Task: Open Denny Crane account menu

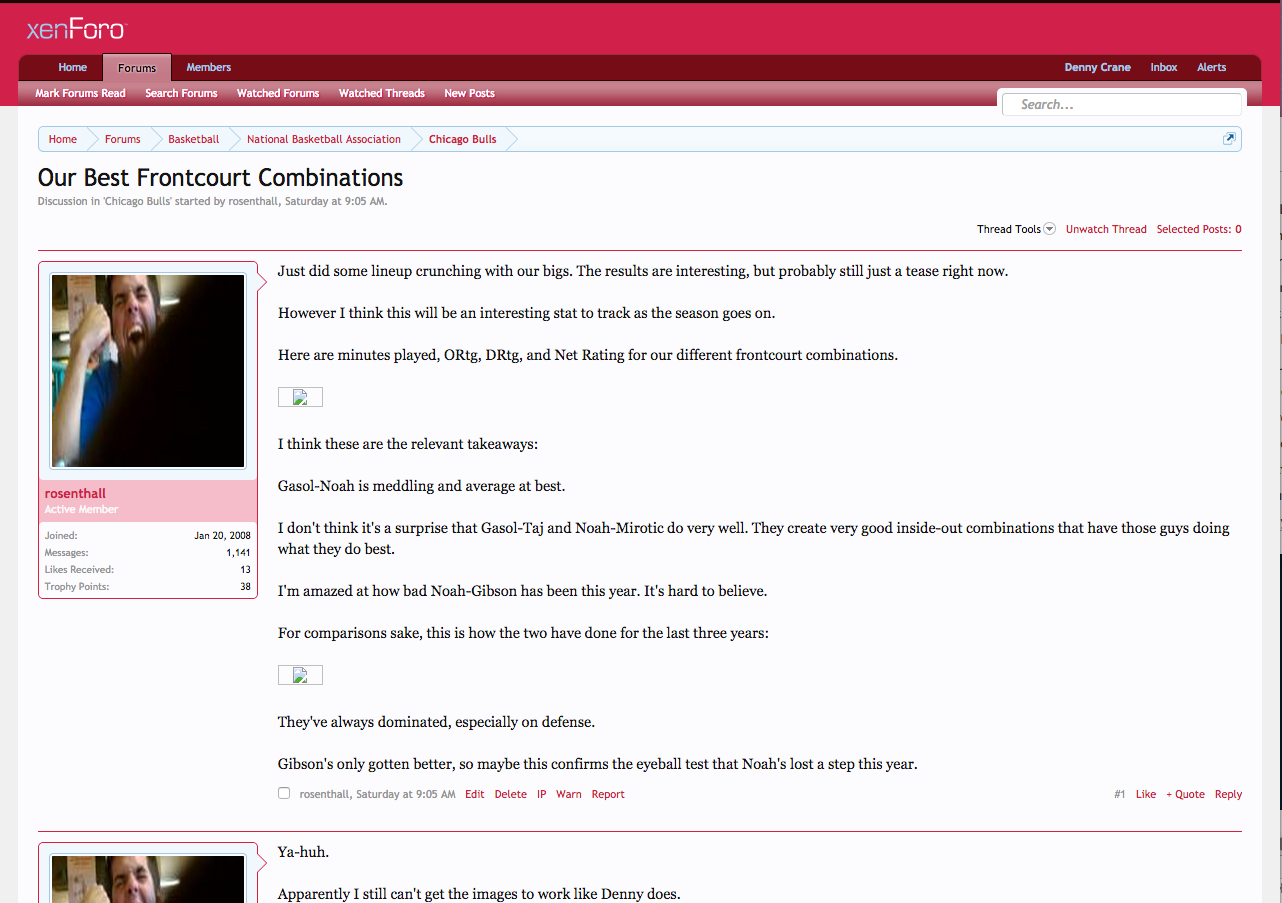Action: tap(1097, 68)
